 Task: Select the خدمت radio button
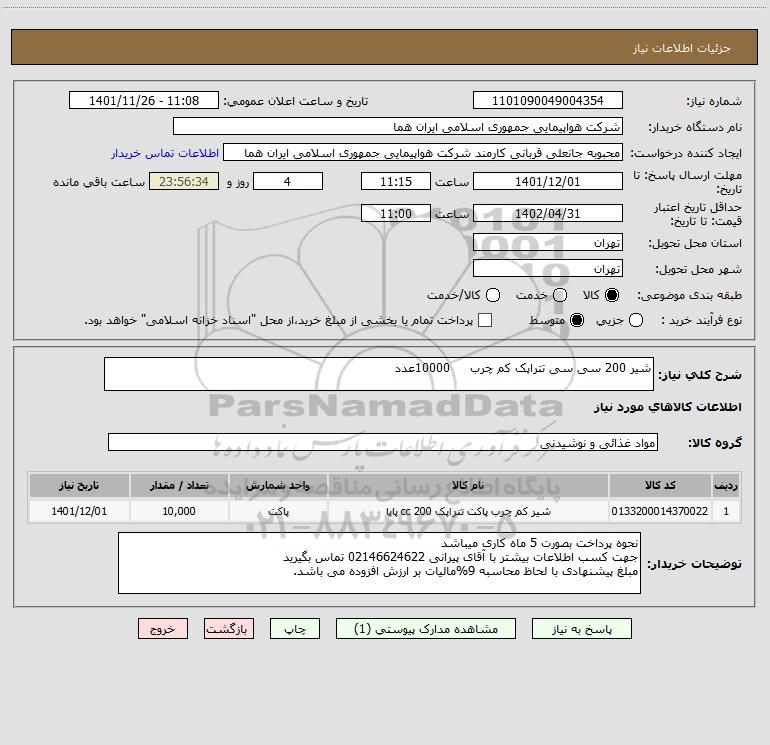(x=560, y=295)
